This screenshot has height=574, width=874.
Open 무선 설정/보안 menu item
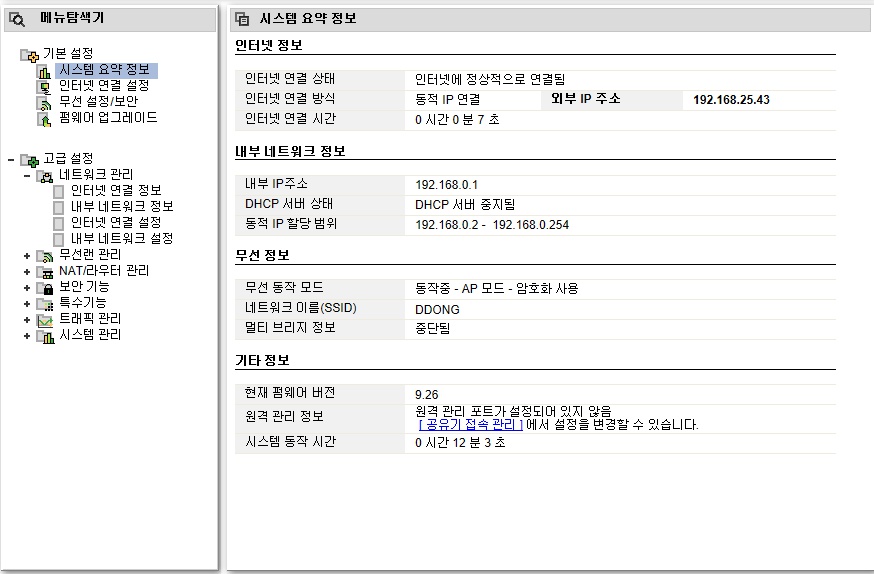[x=99, y=101]
